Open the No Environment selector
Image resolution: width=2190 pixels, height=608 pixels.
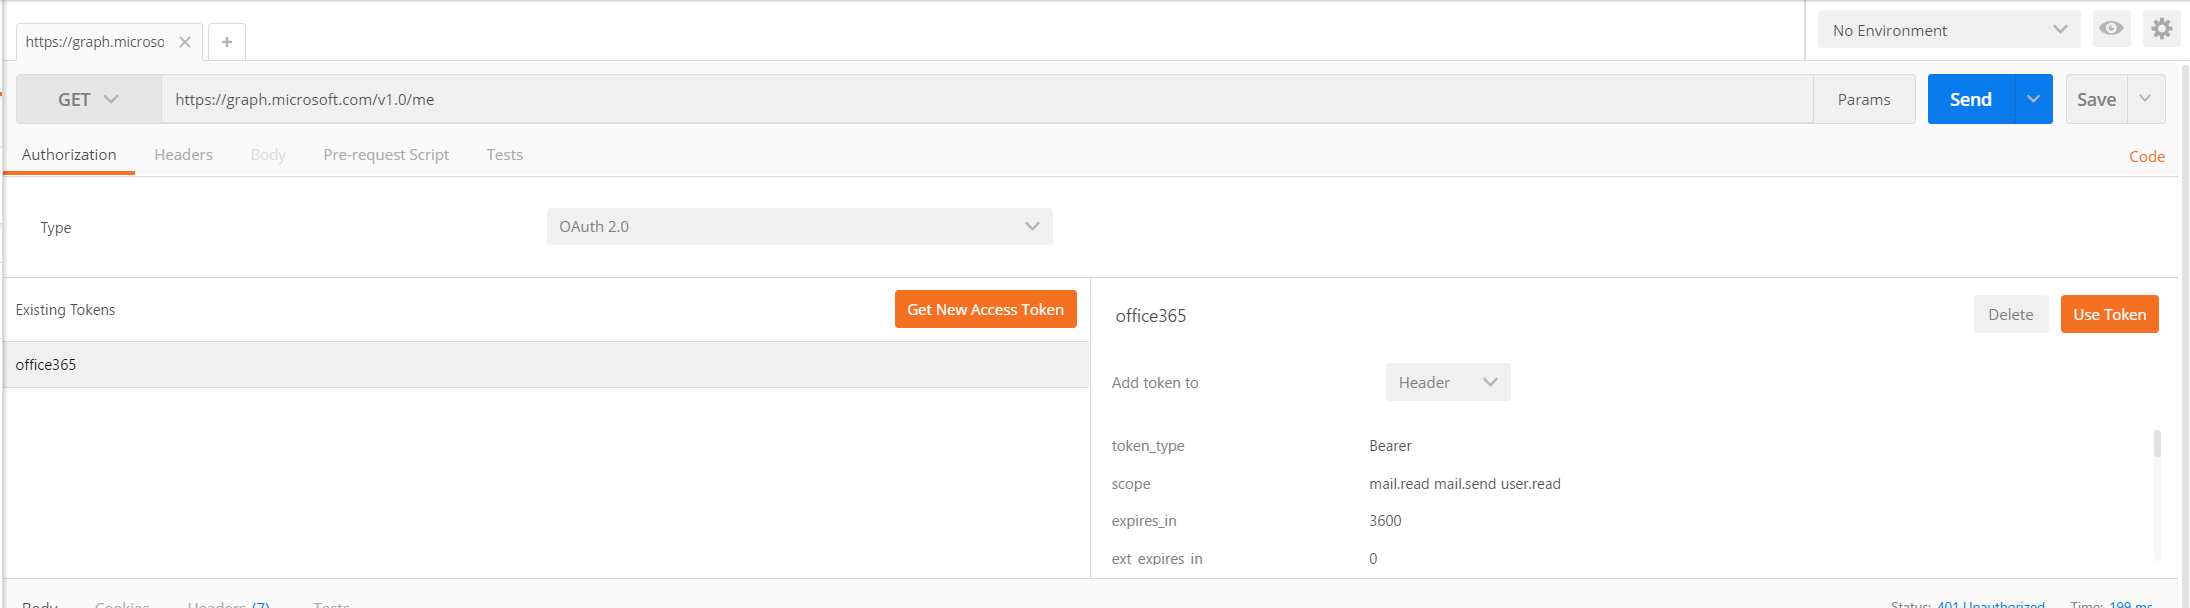[x=1948, y=30]
